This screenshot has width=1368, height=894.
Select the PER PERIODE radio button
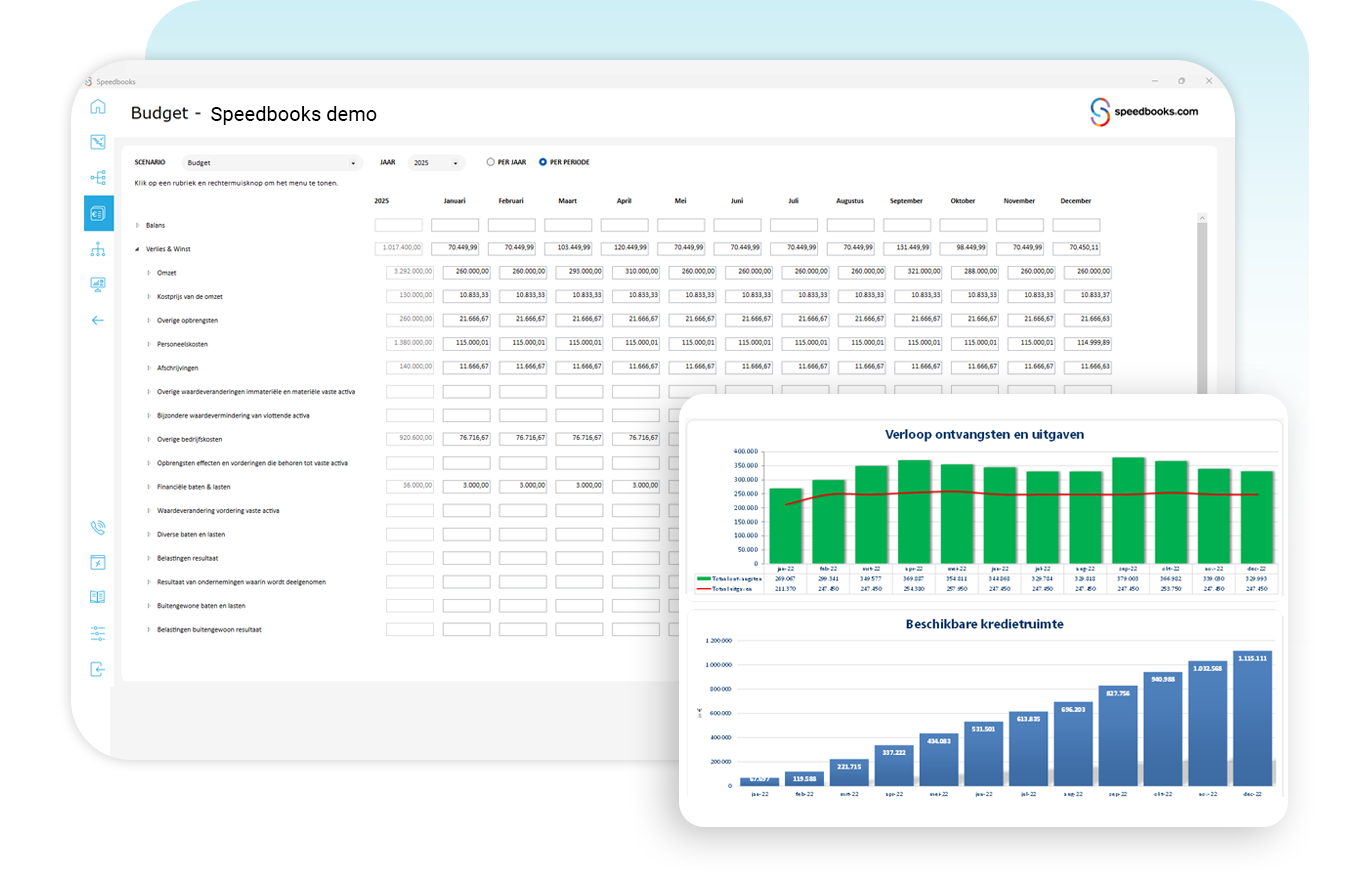tap(543, 162)
